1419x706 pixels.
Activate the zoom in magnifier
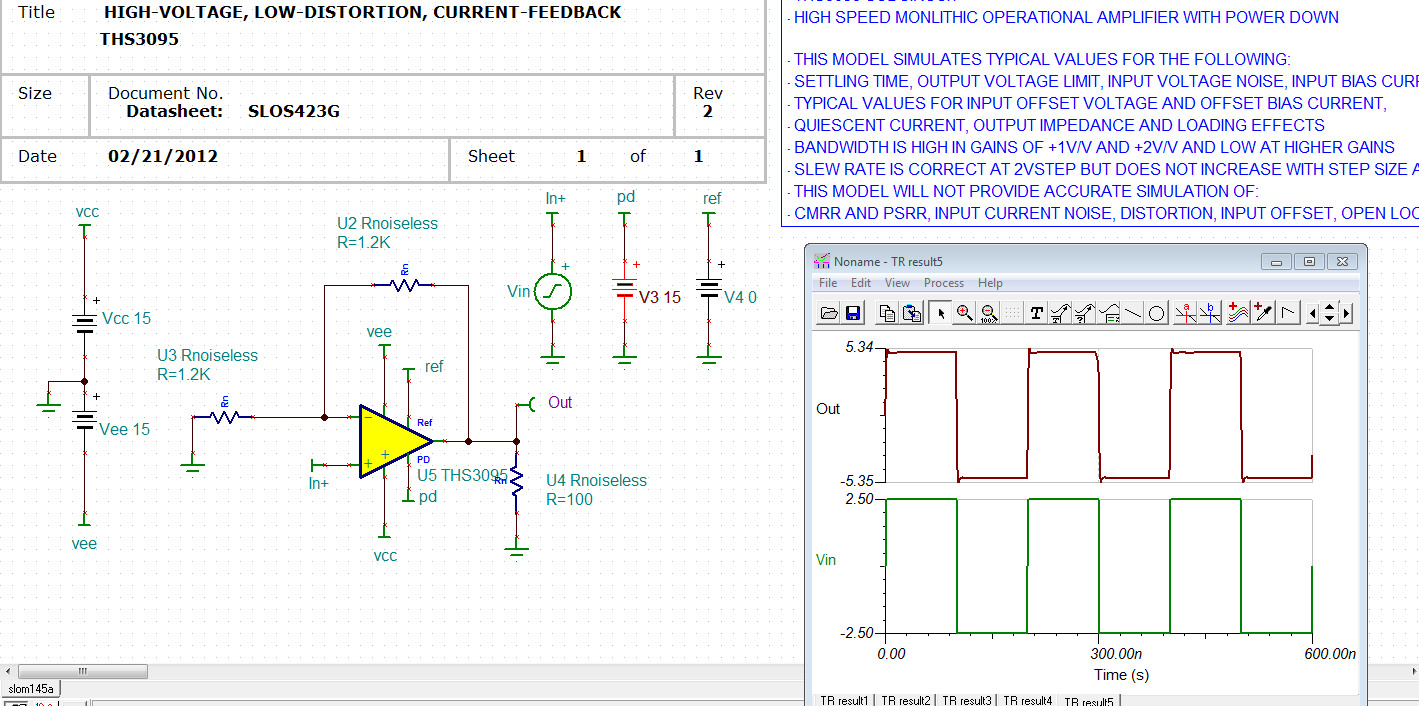964,313
